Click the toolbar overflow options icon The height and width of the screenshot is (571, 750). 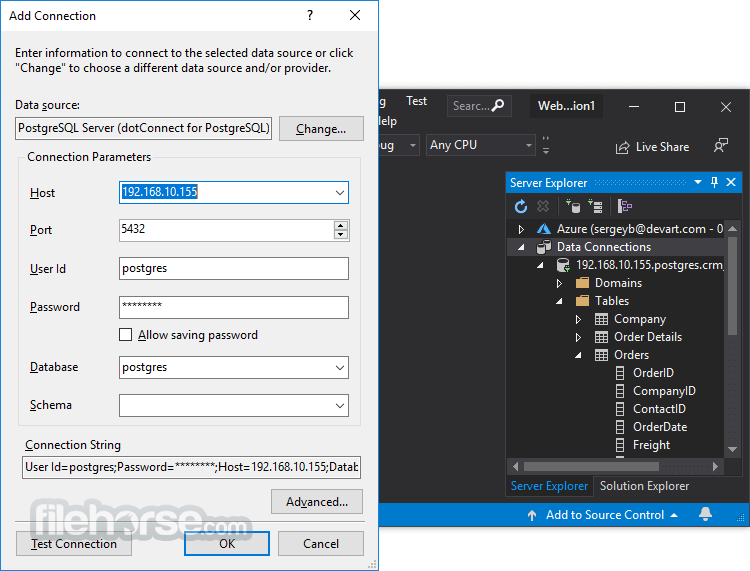(546, 145)
